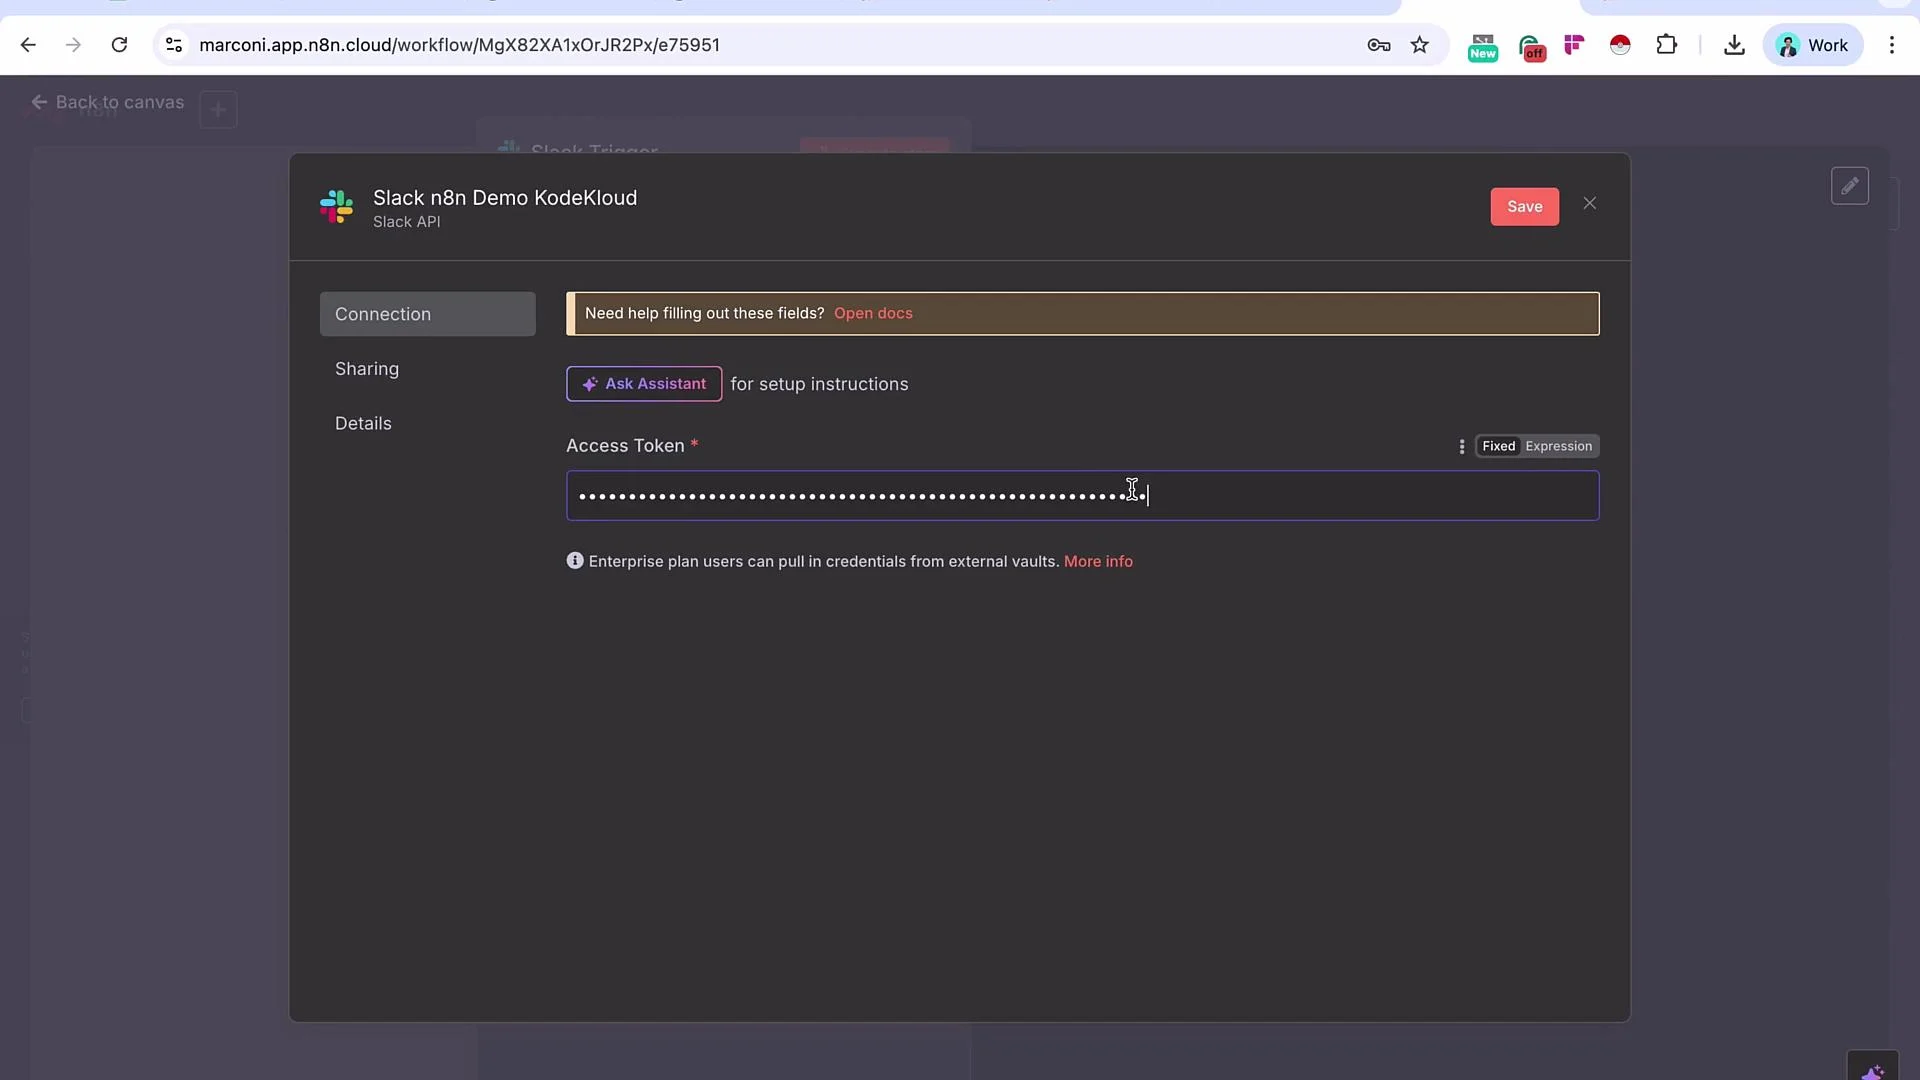The height and width of the screenshot is (1080, 1920).
Task: Bookmark this page with the star icon
Action: click(x=1420, y=45)
